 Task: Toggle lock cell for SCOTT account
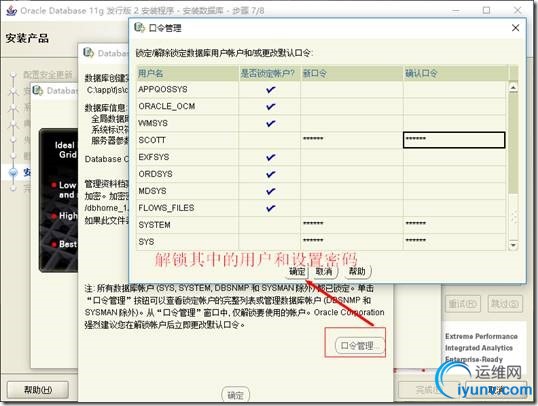270,140
